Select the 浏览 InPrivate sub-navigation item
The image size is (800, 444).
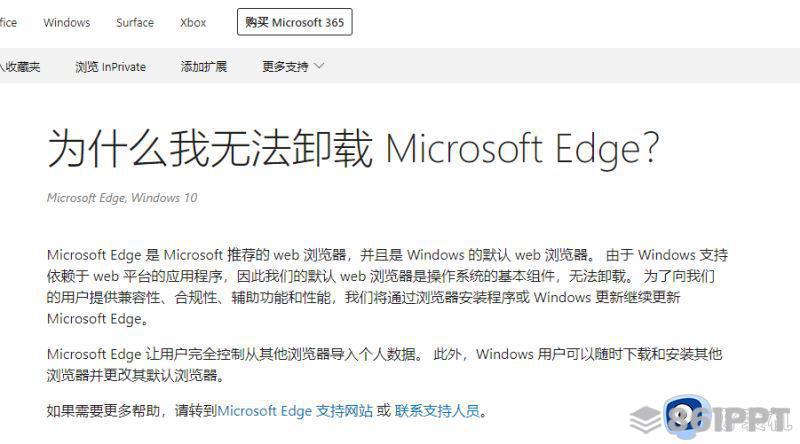(111, 67)
